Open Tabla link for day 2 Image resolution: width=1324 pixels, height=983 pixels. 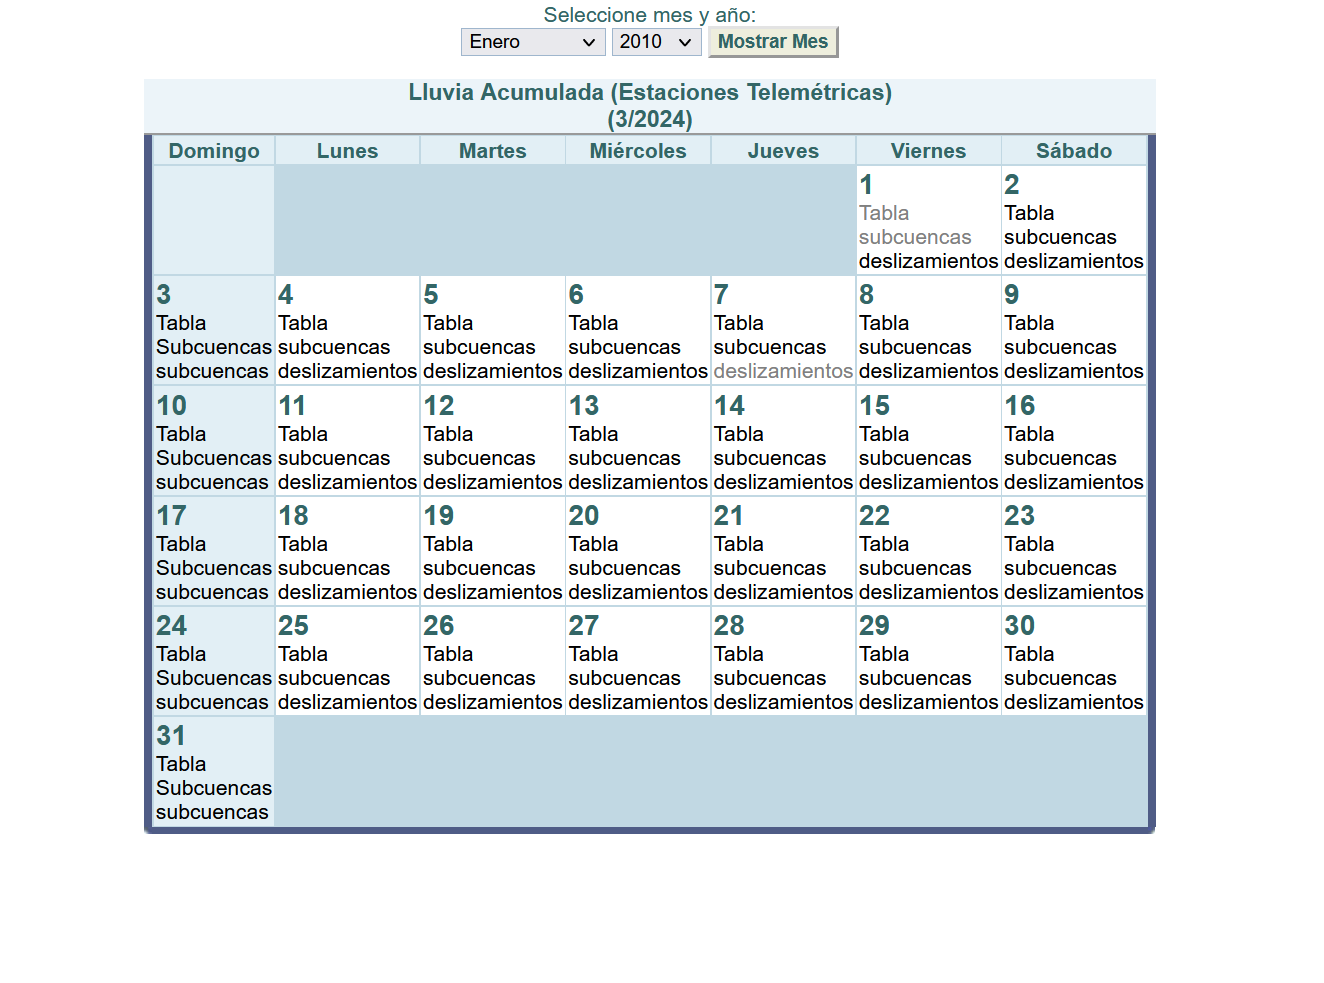click(x=1029, y=213)
